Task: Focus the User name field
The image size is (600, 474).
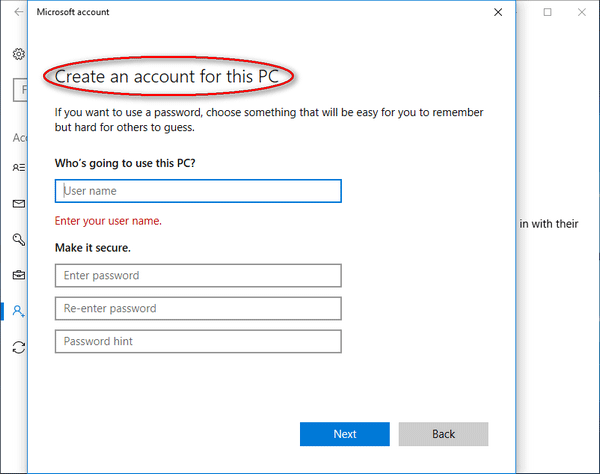Action: (198, 190)
